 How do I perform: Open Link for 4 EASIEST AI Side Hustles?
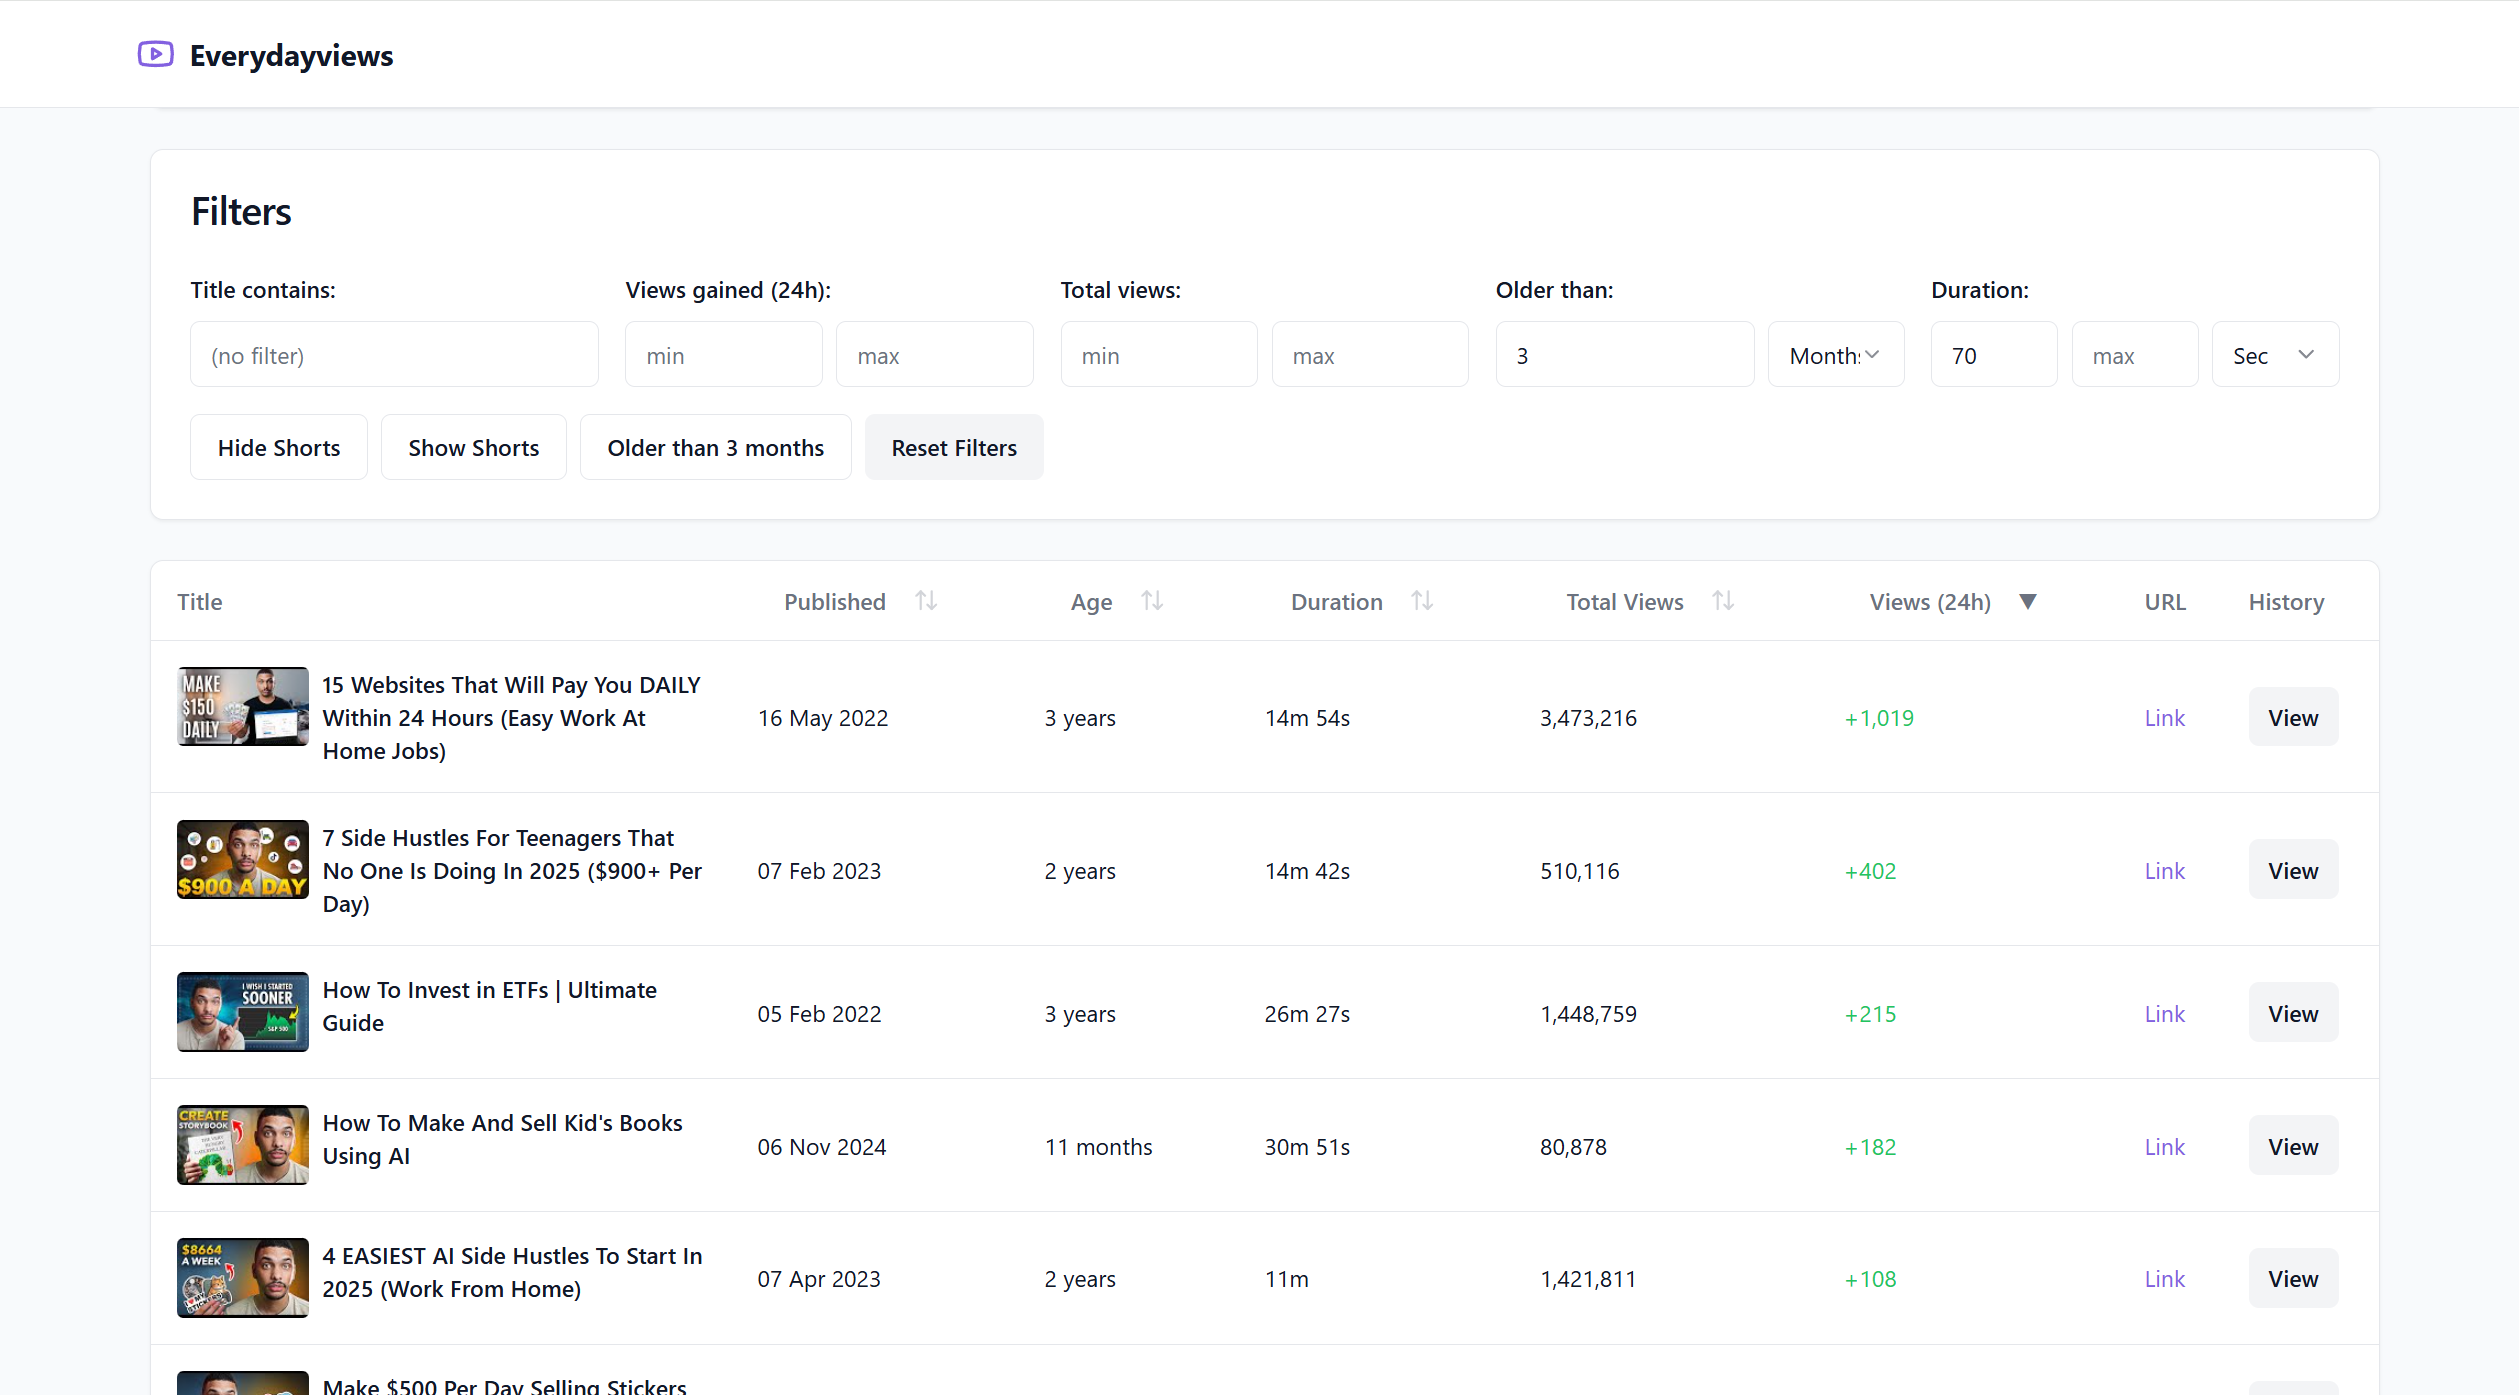(2164, 1279)
